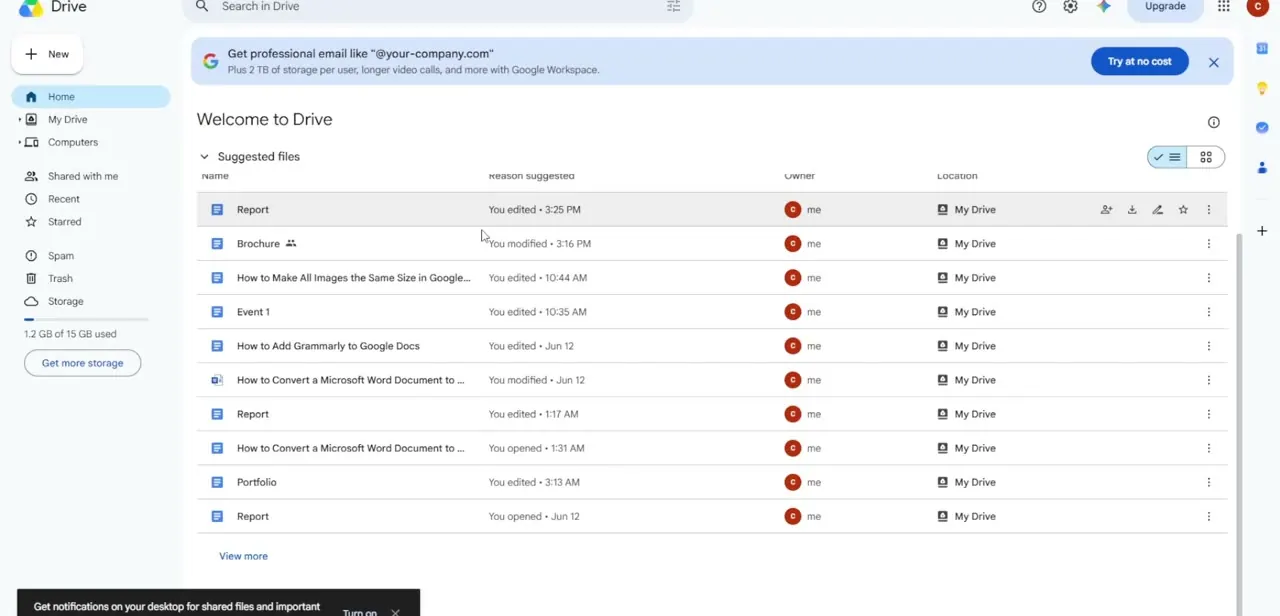1280x616 pixels.
Task: Open more actions for Grammarly document row
Action: coord(1208,346)
